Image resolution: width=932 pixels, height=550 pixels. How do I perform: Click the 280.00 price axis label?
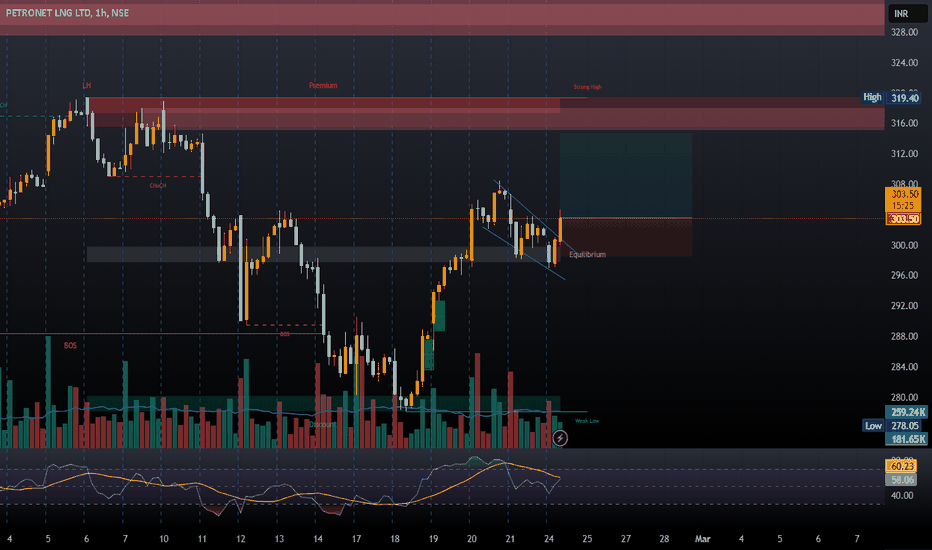[x=904, y=397]
